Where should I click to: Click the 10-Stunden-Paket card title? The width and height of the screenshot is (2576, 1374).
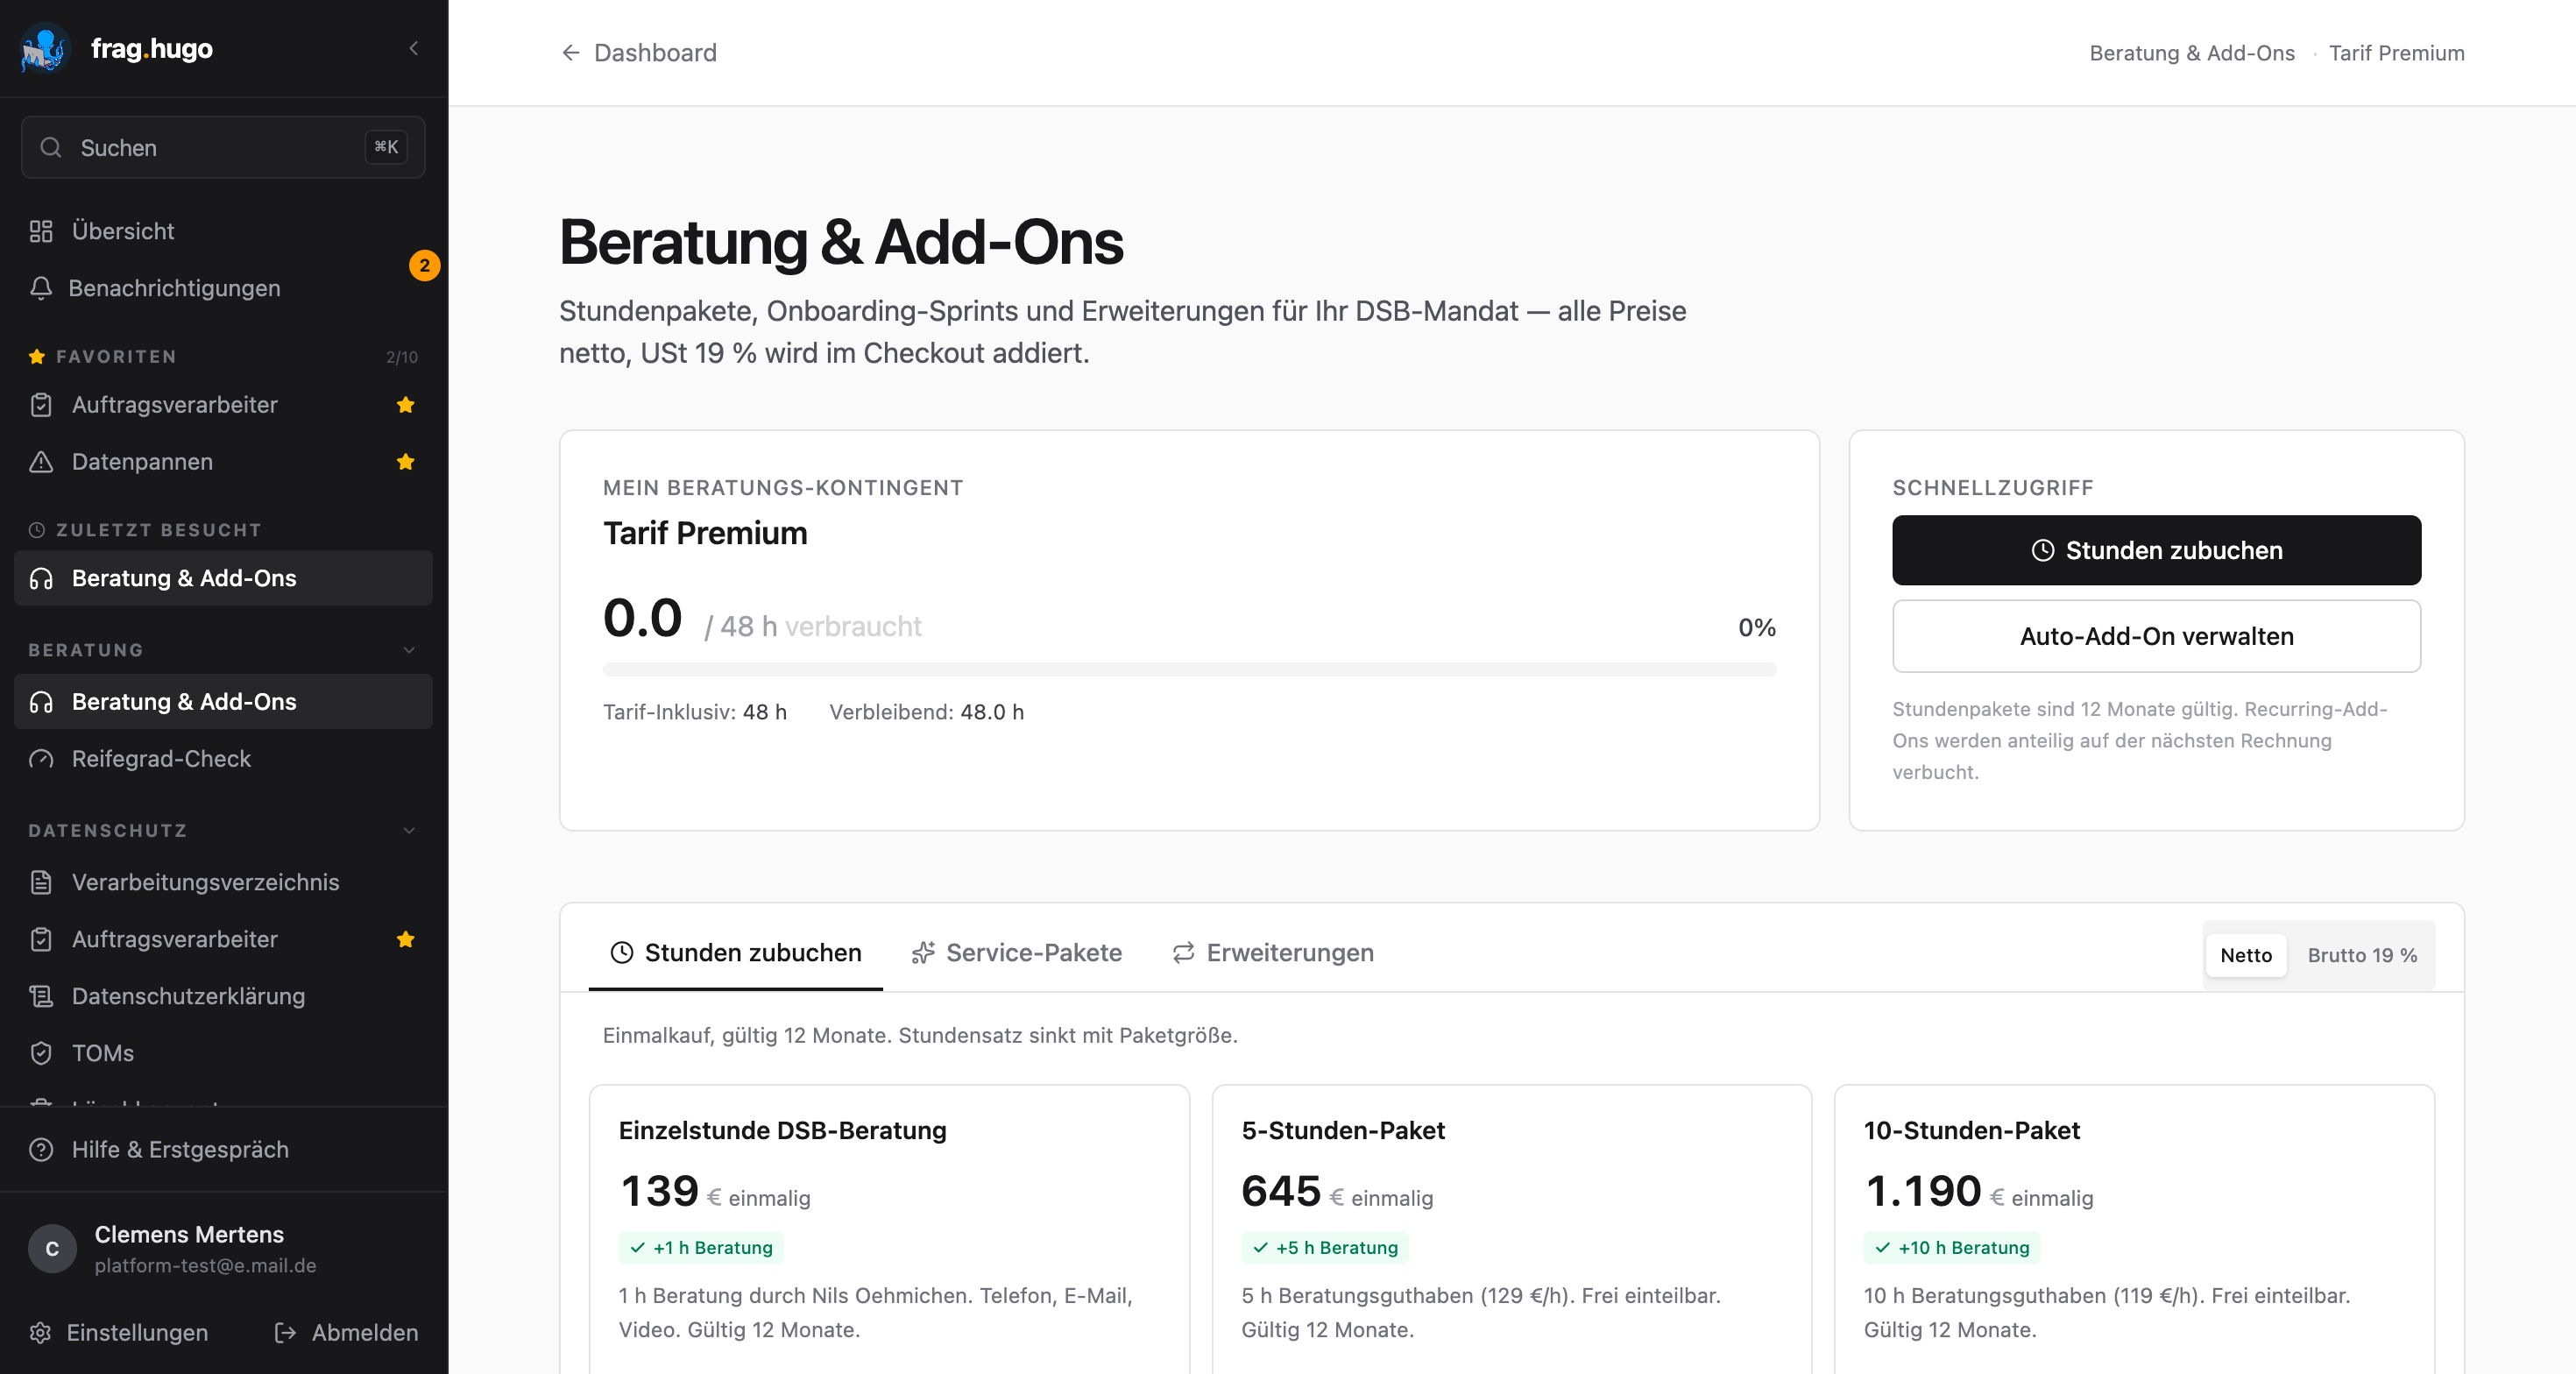(x=1972, y=1131)
